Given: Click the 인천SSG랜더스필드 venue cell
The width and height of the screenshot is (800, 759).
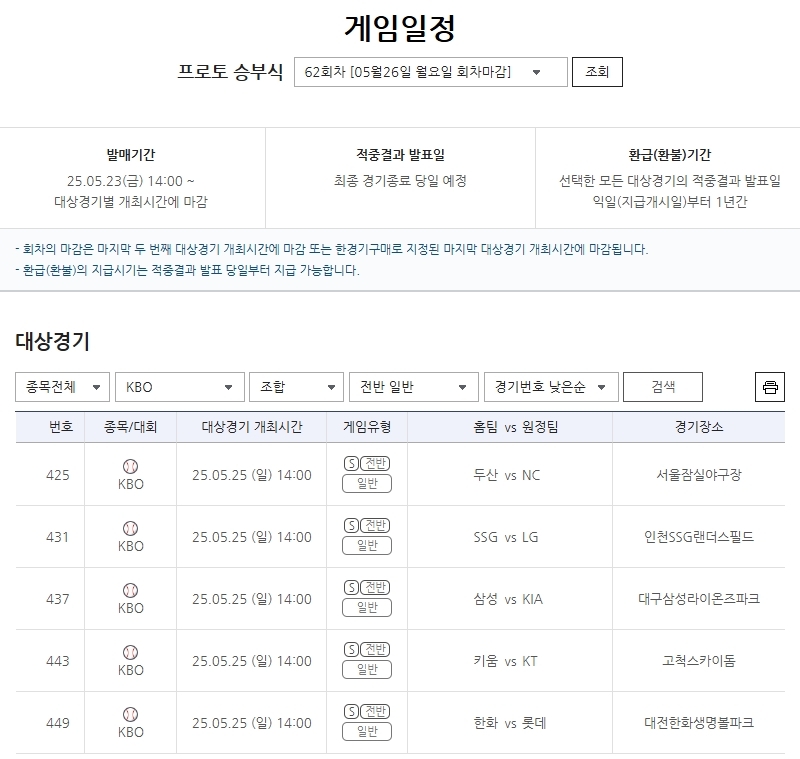Looking at the screenshot, I should pyautogui.click(x=699, y=537).
